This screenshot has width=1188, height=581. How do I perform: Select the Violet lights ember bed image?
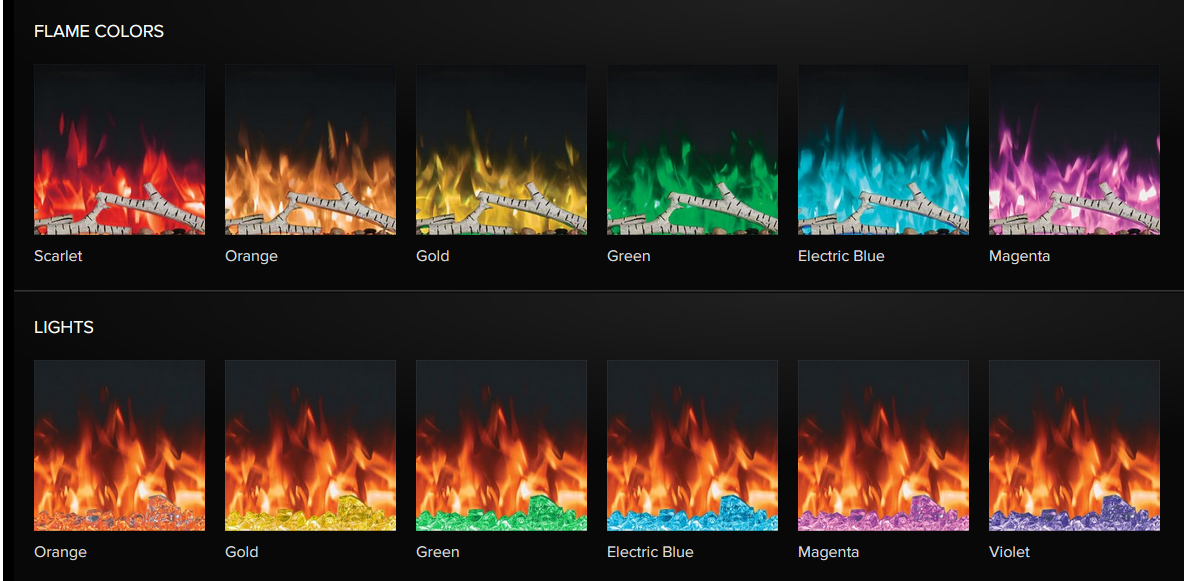(1074, 445)
